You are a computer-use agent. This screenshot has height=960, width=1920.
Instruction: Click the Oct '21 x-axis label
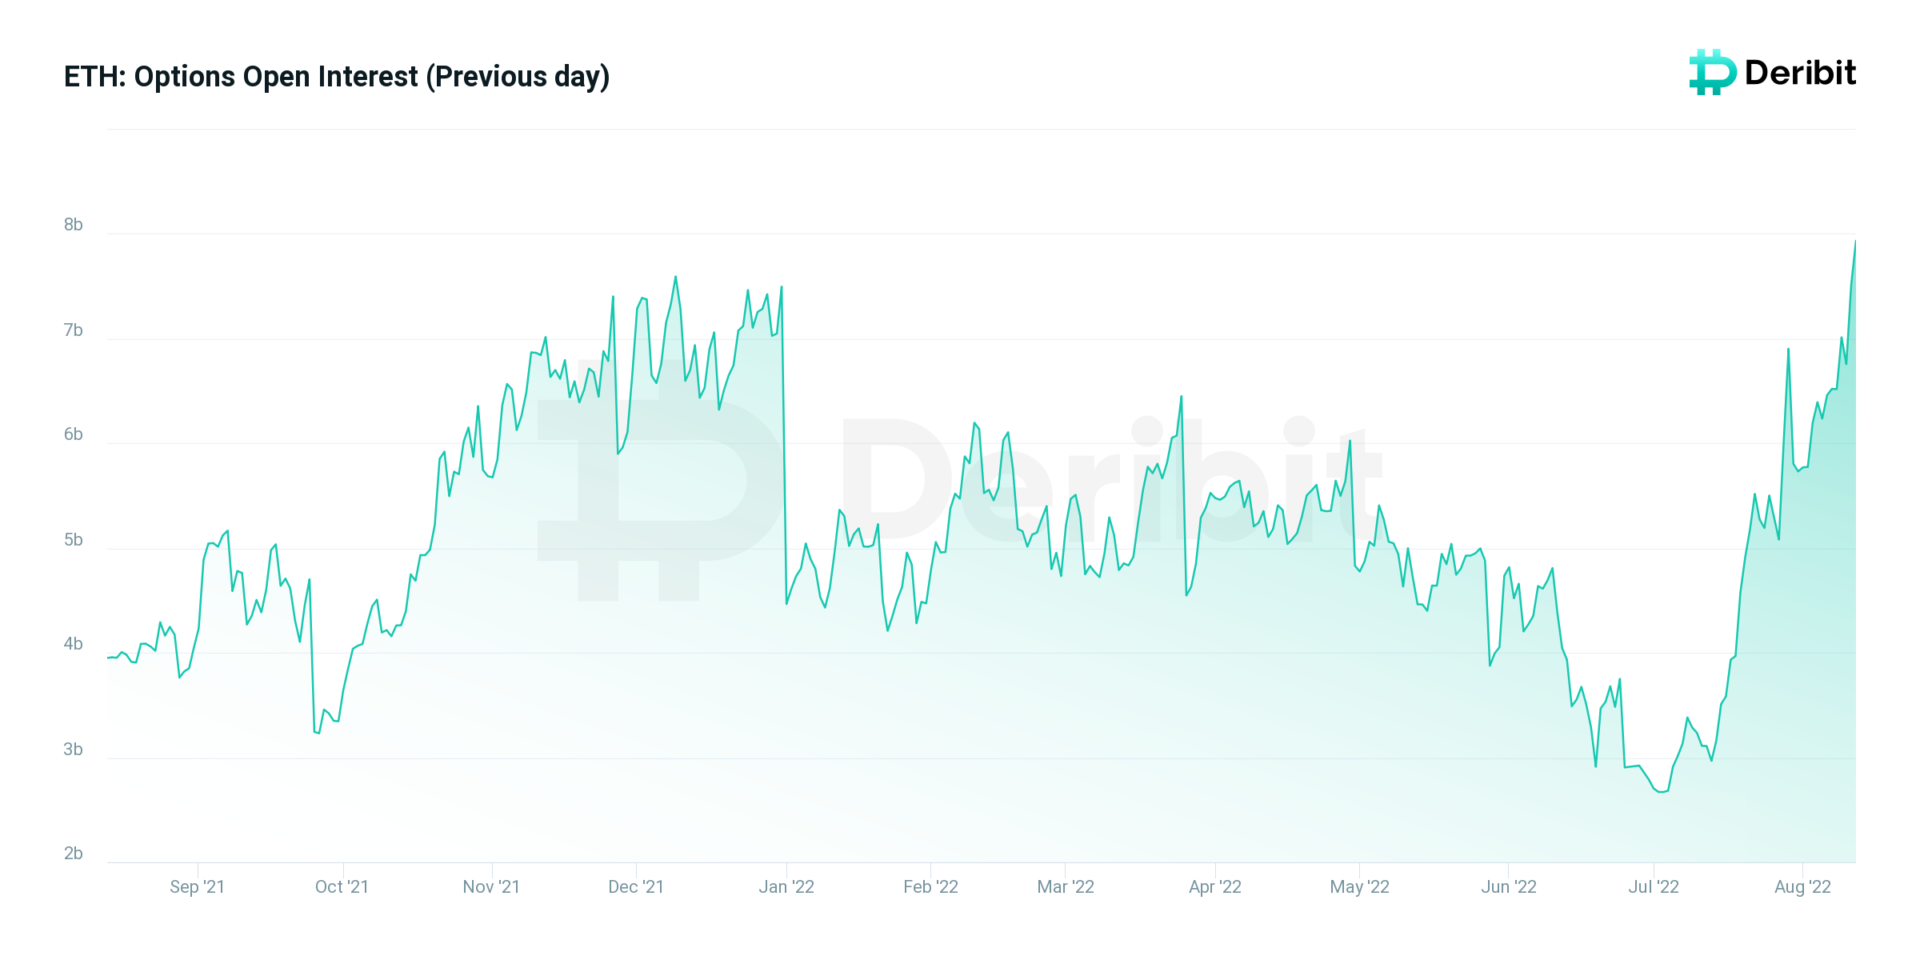[x=342, y=887]
